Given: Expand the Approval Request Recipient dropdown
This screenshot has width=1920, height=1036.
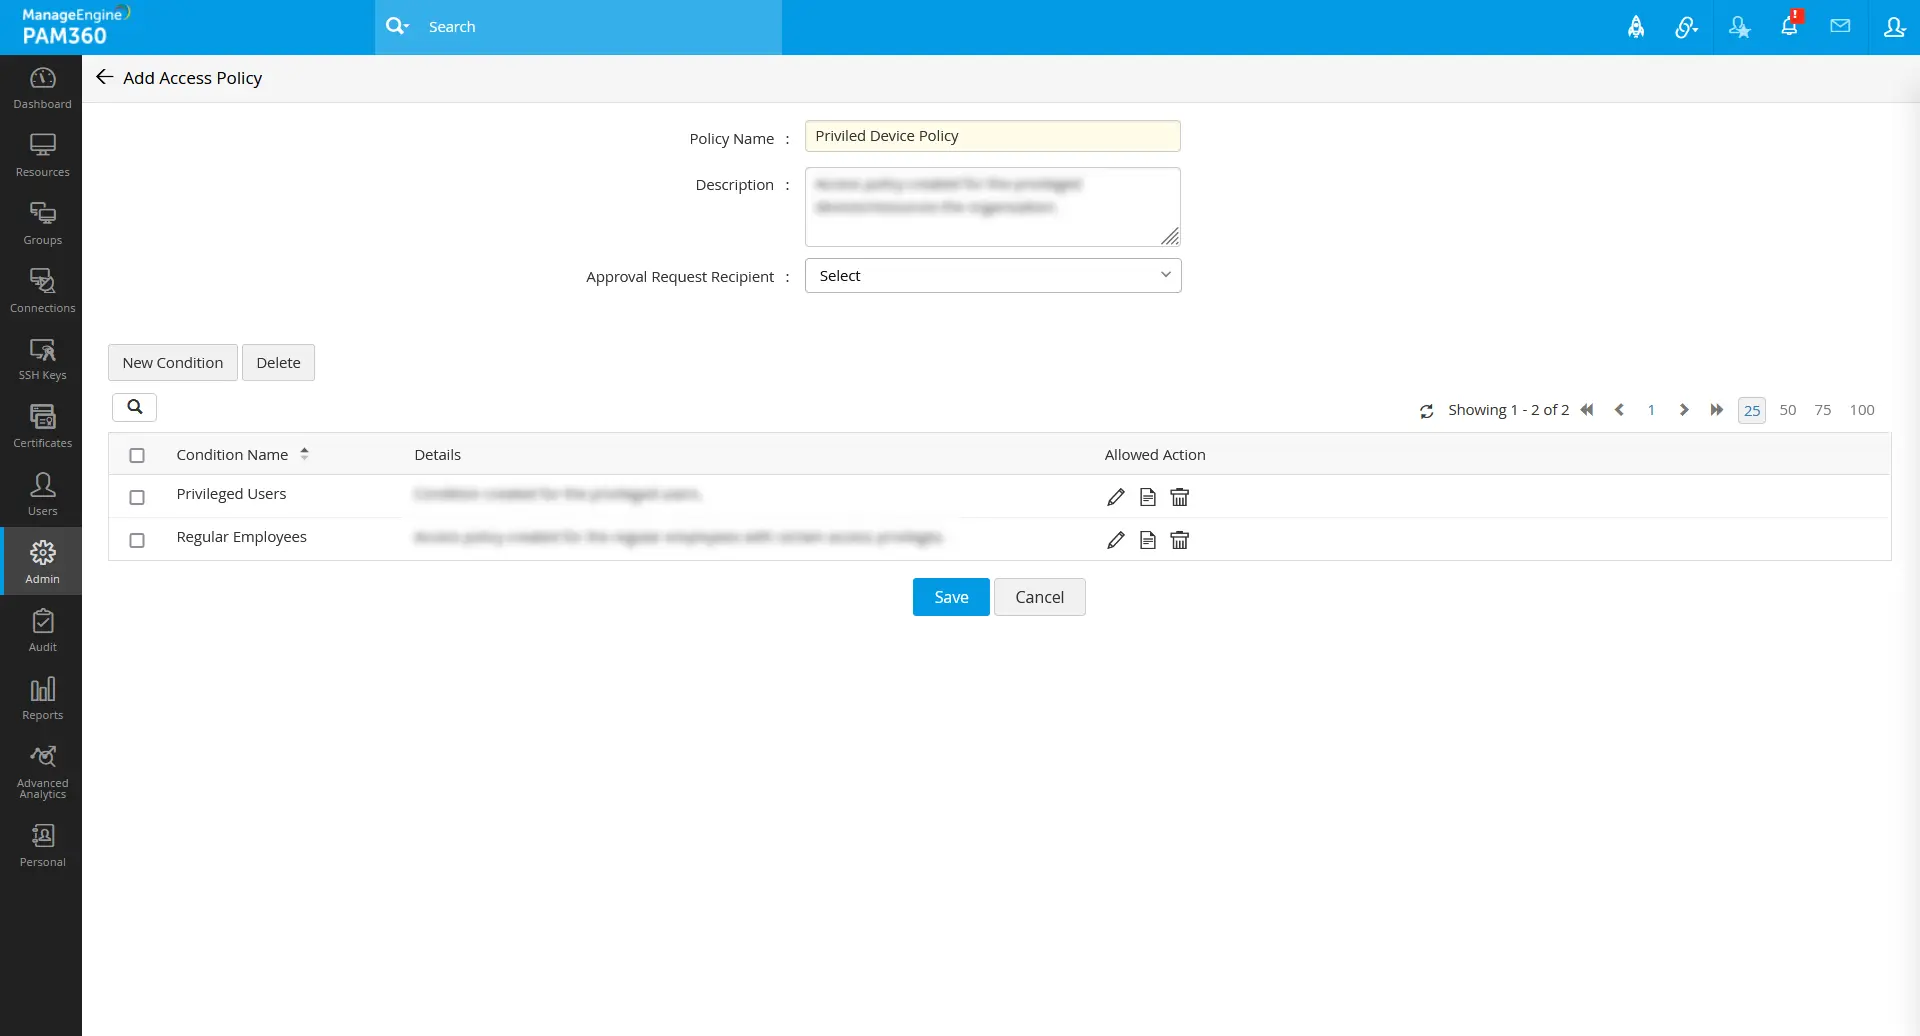Looking at the screenshot, I should click(x=993, y=276).
